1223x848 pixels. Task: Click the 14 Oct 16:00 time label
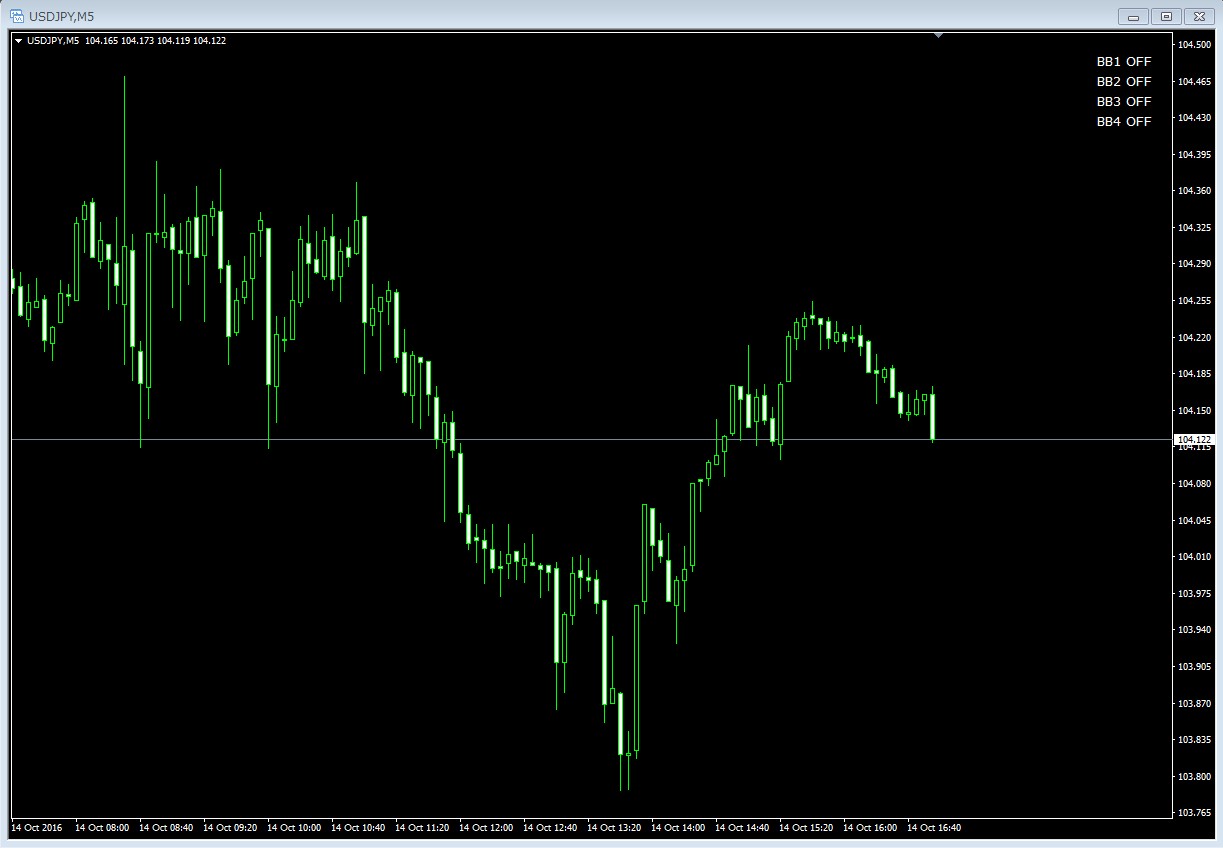click(870, 828)
